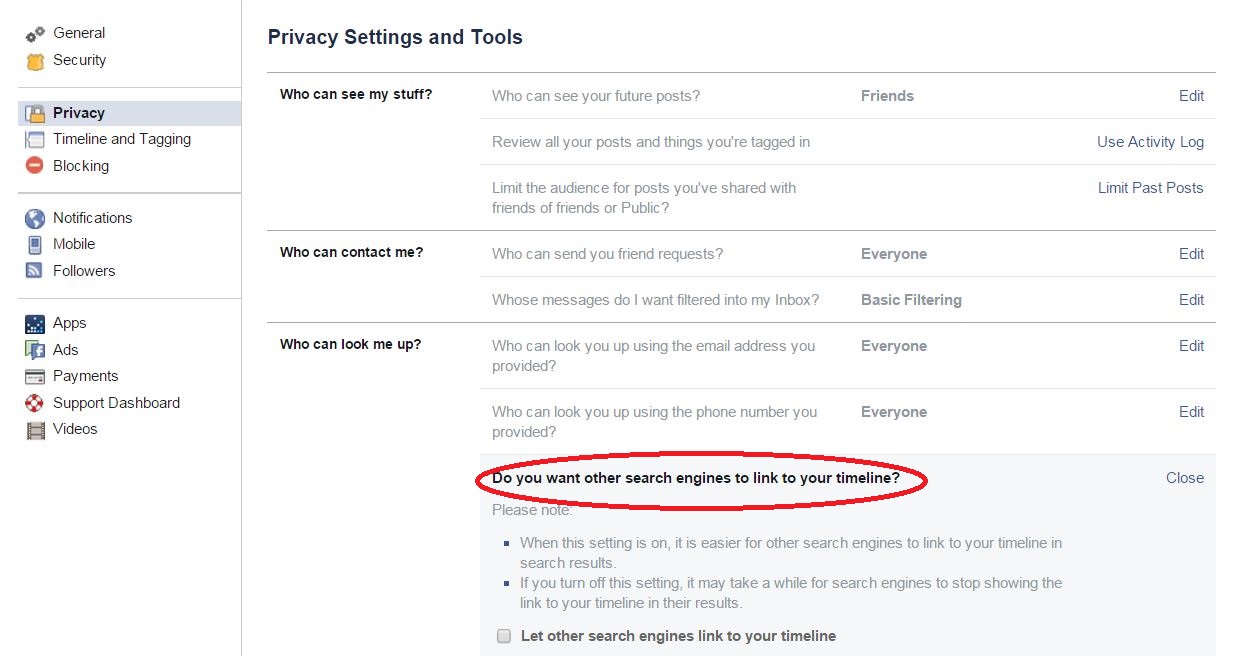This screenshot has width=1238, height=656.
Task: Open General settings gear icon
Action: click(35, 34)
